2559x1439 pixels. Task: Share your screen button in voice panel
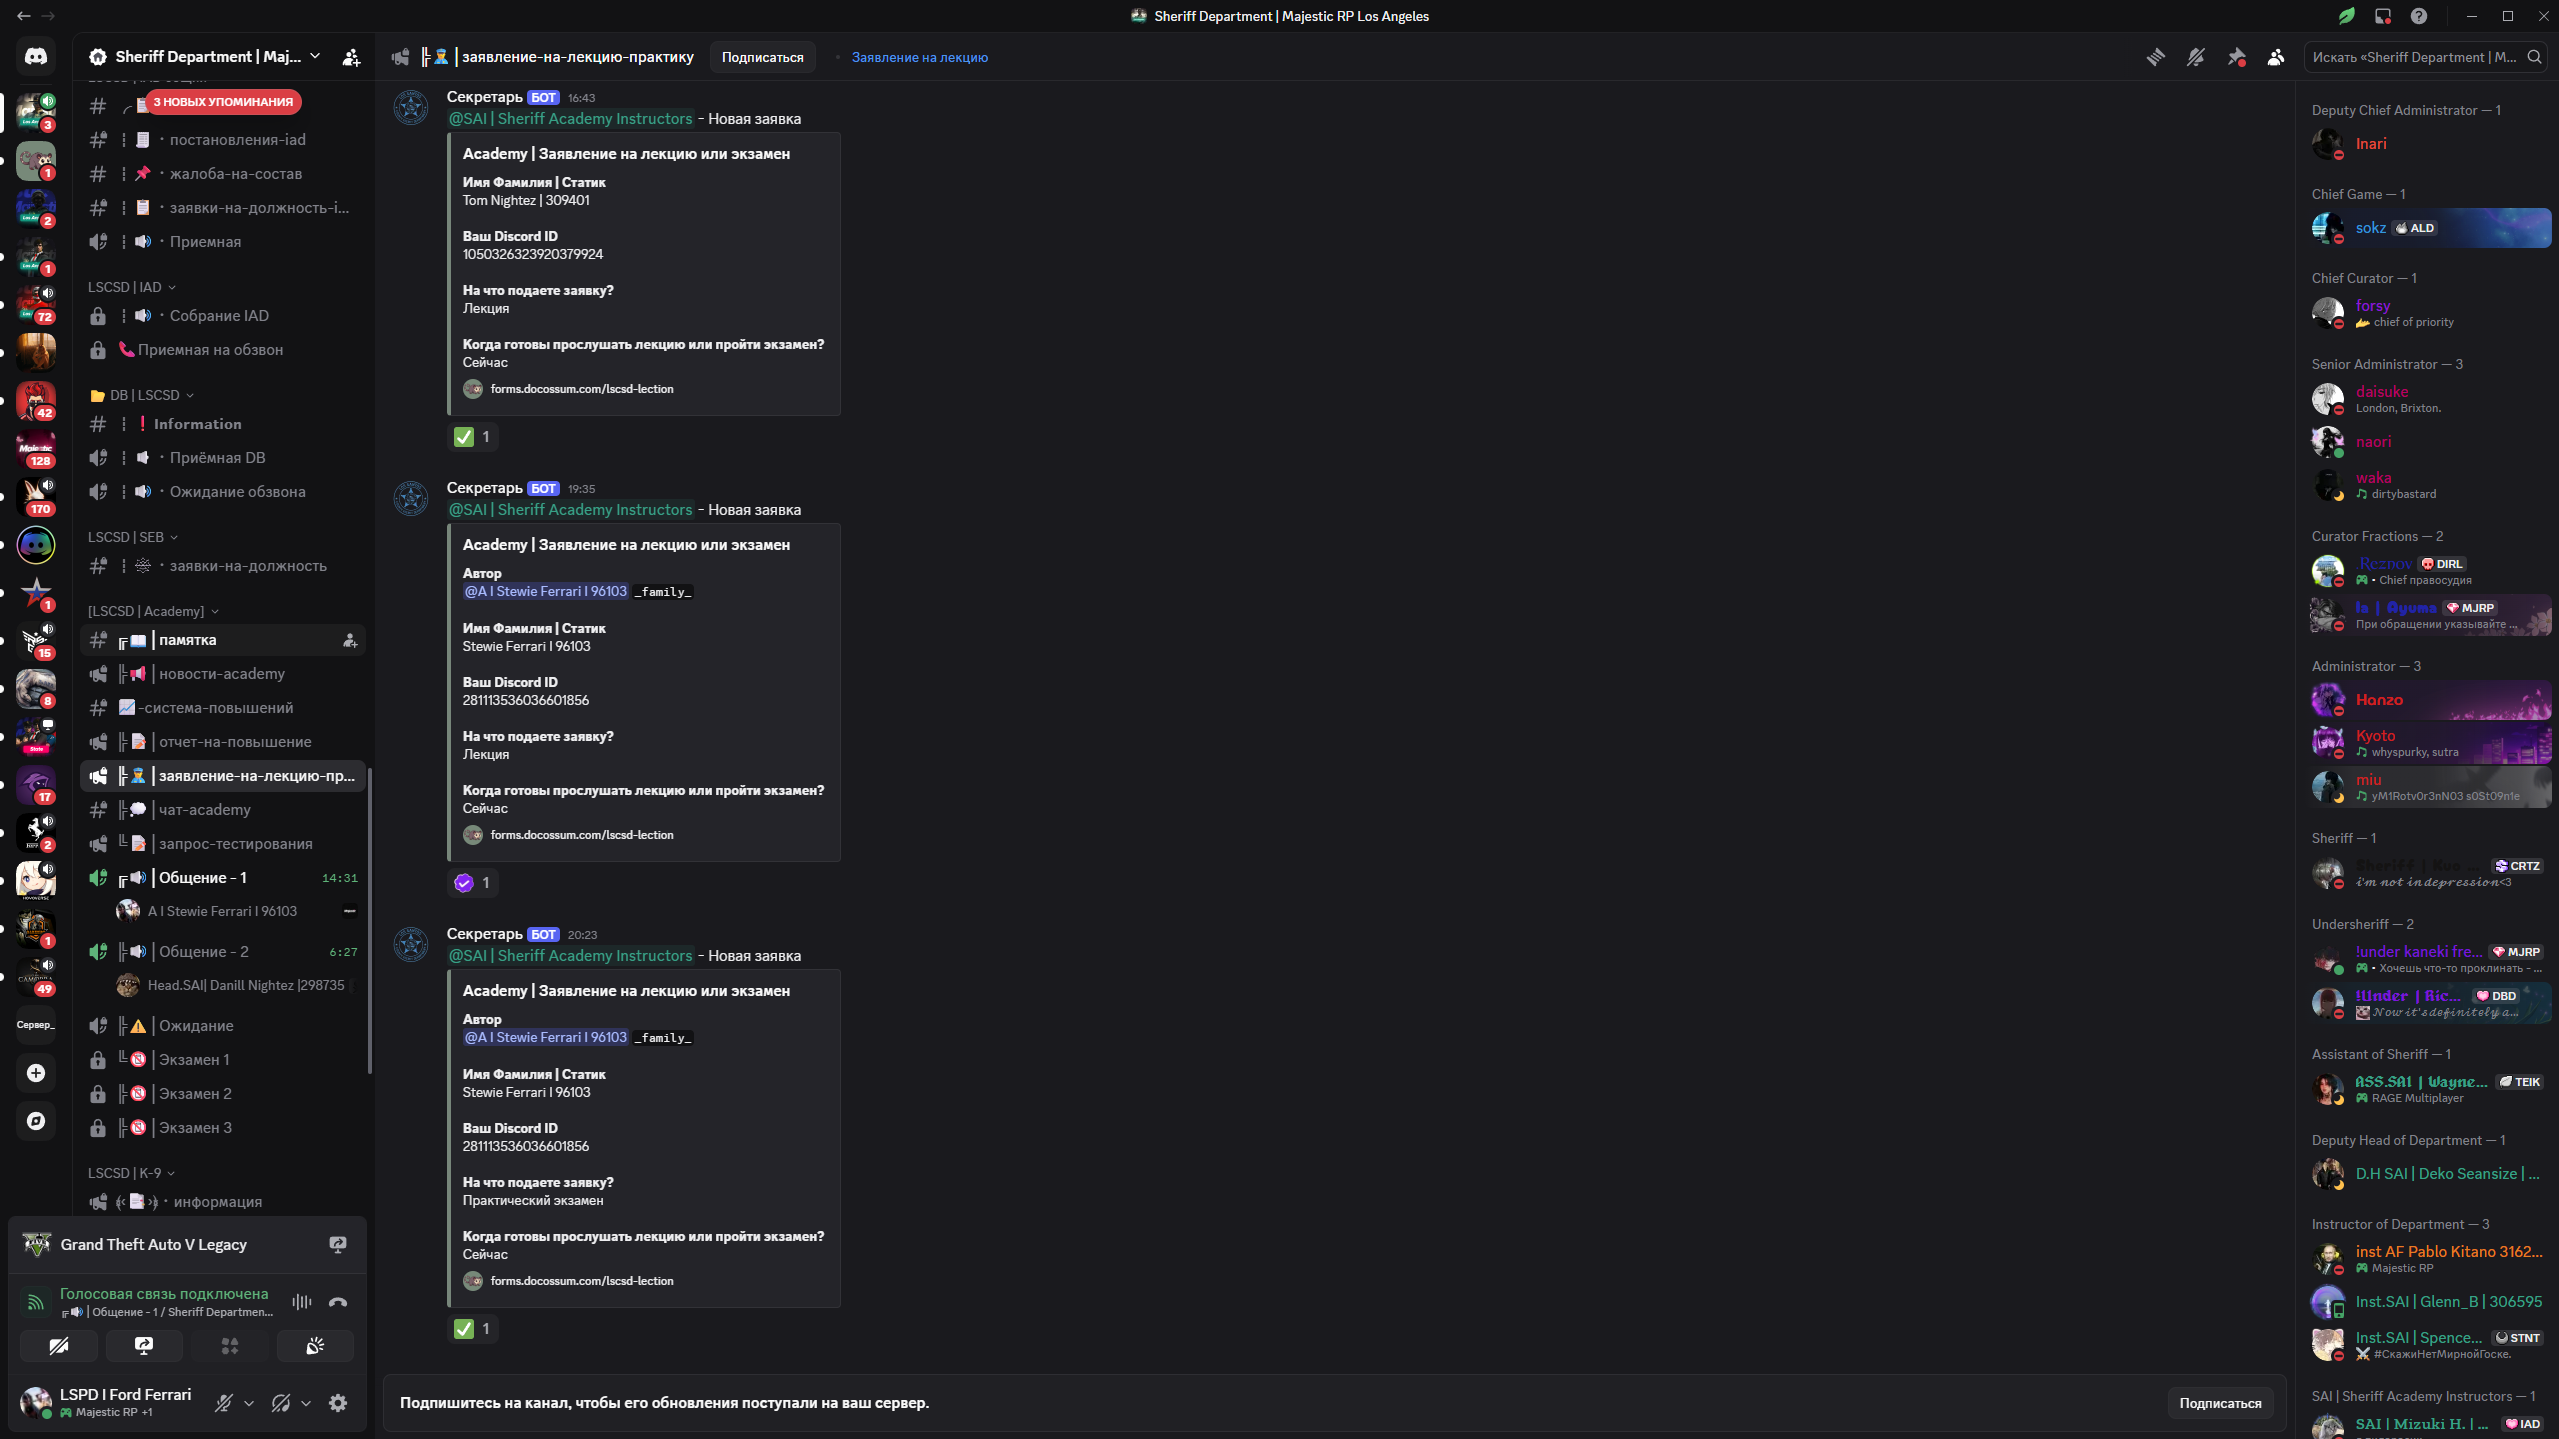point(144,1346)
